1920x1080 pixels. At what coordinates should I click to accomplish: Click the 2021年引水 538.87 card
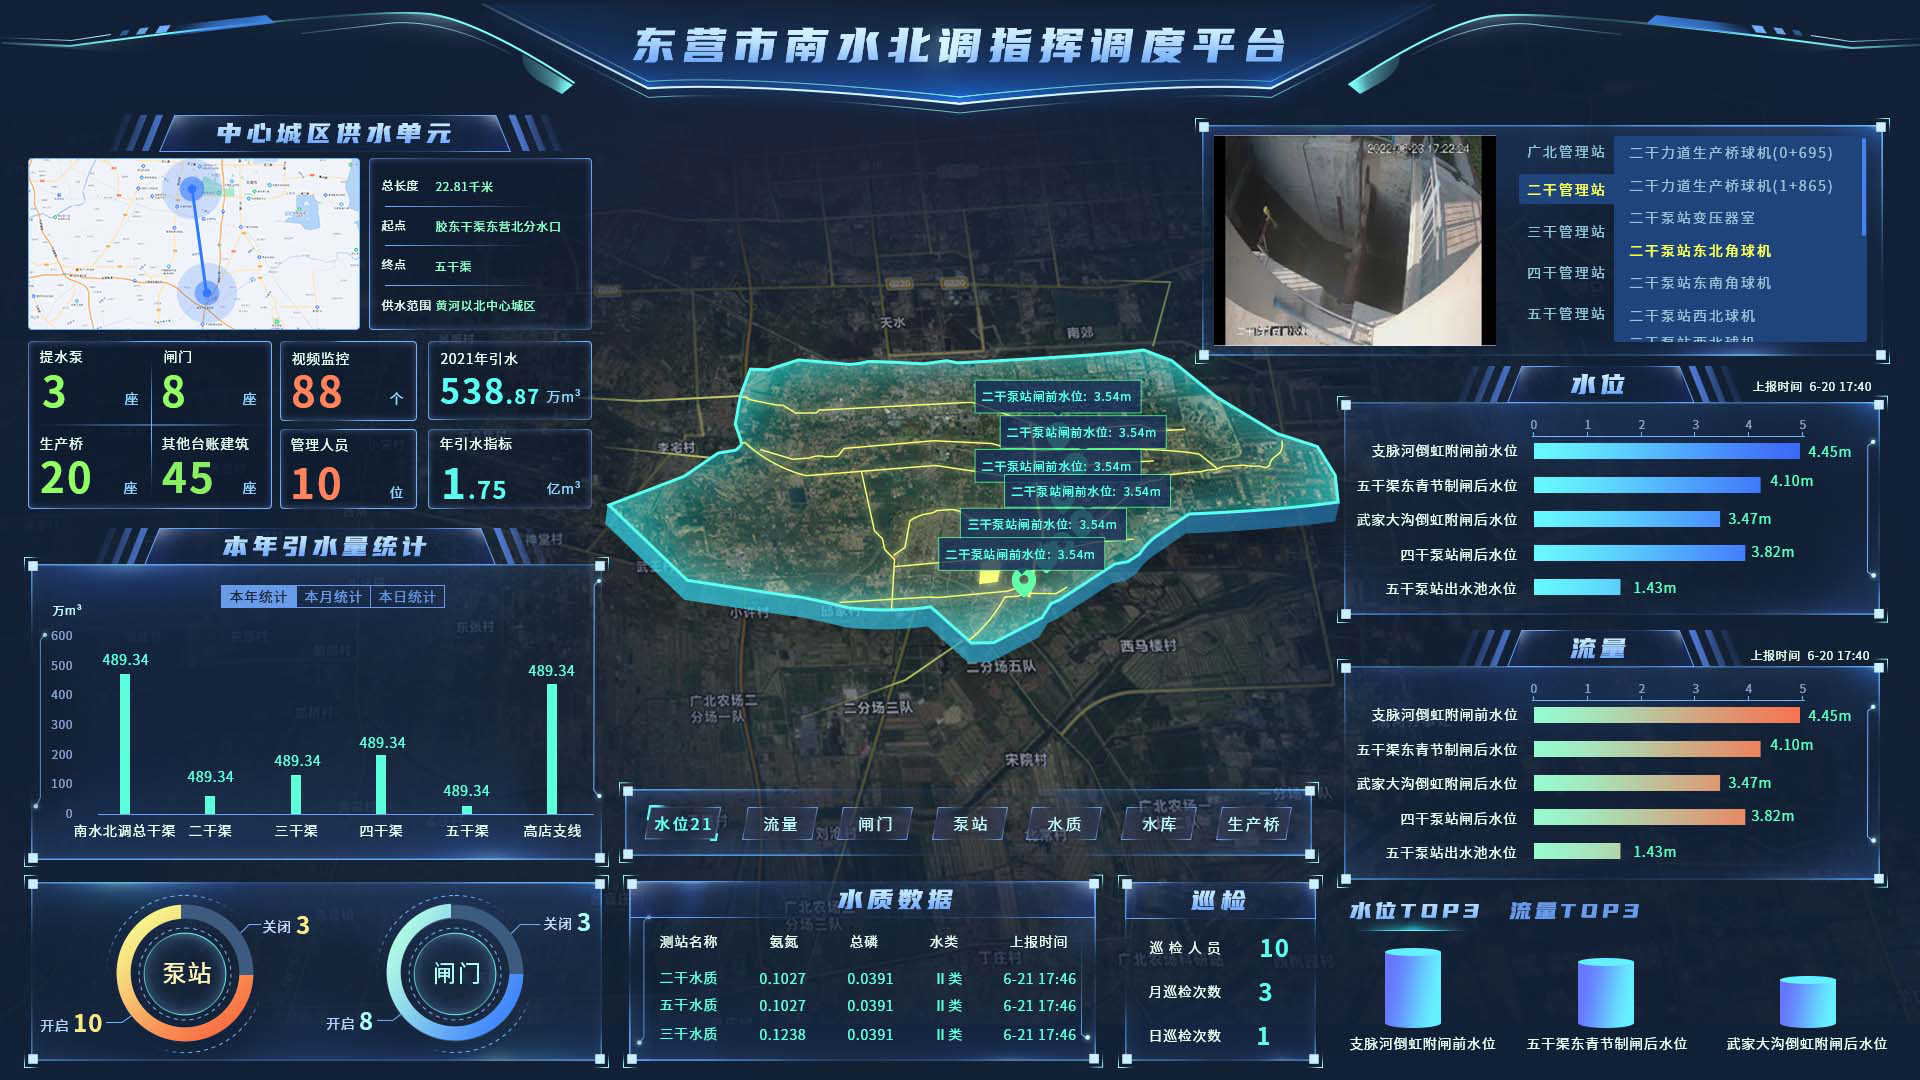point(510,381)
